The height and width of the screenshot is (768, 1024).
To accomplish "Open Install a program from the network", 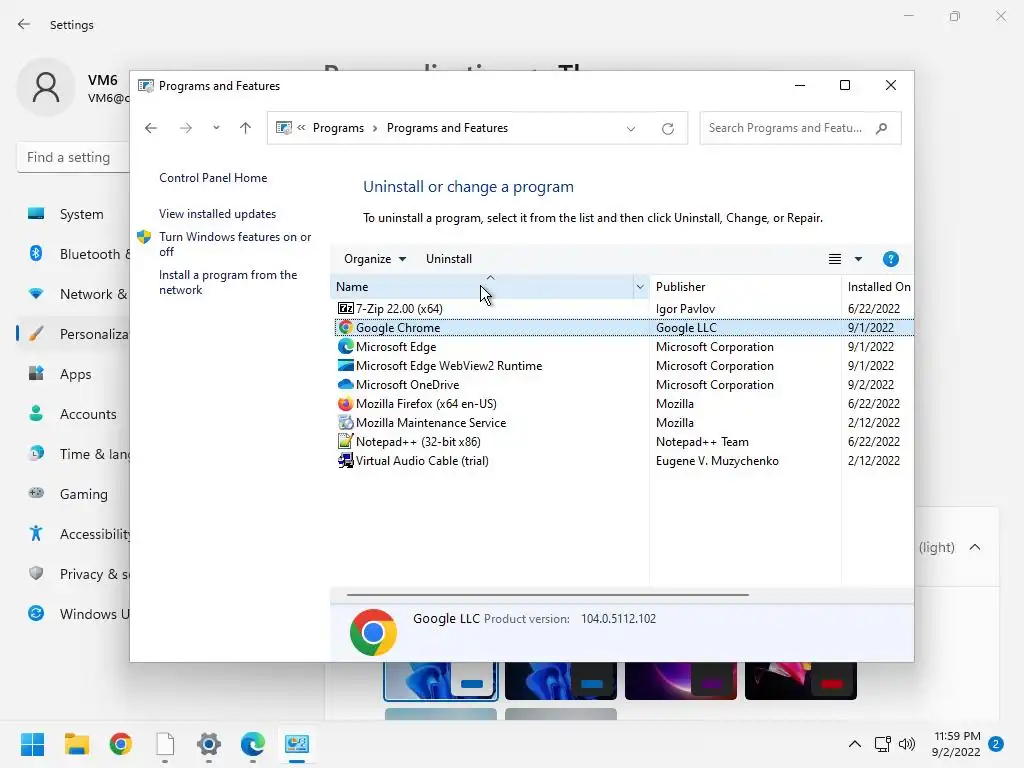I will [x=228, y=282].
